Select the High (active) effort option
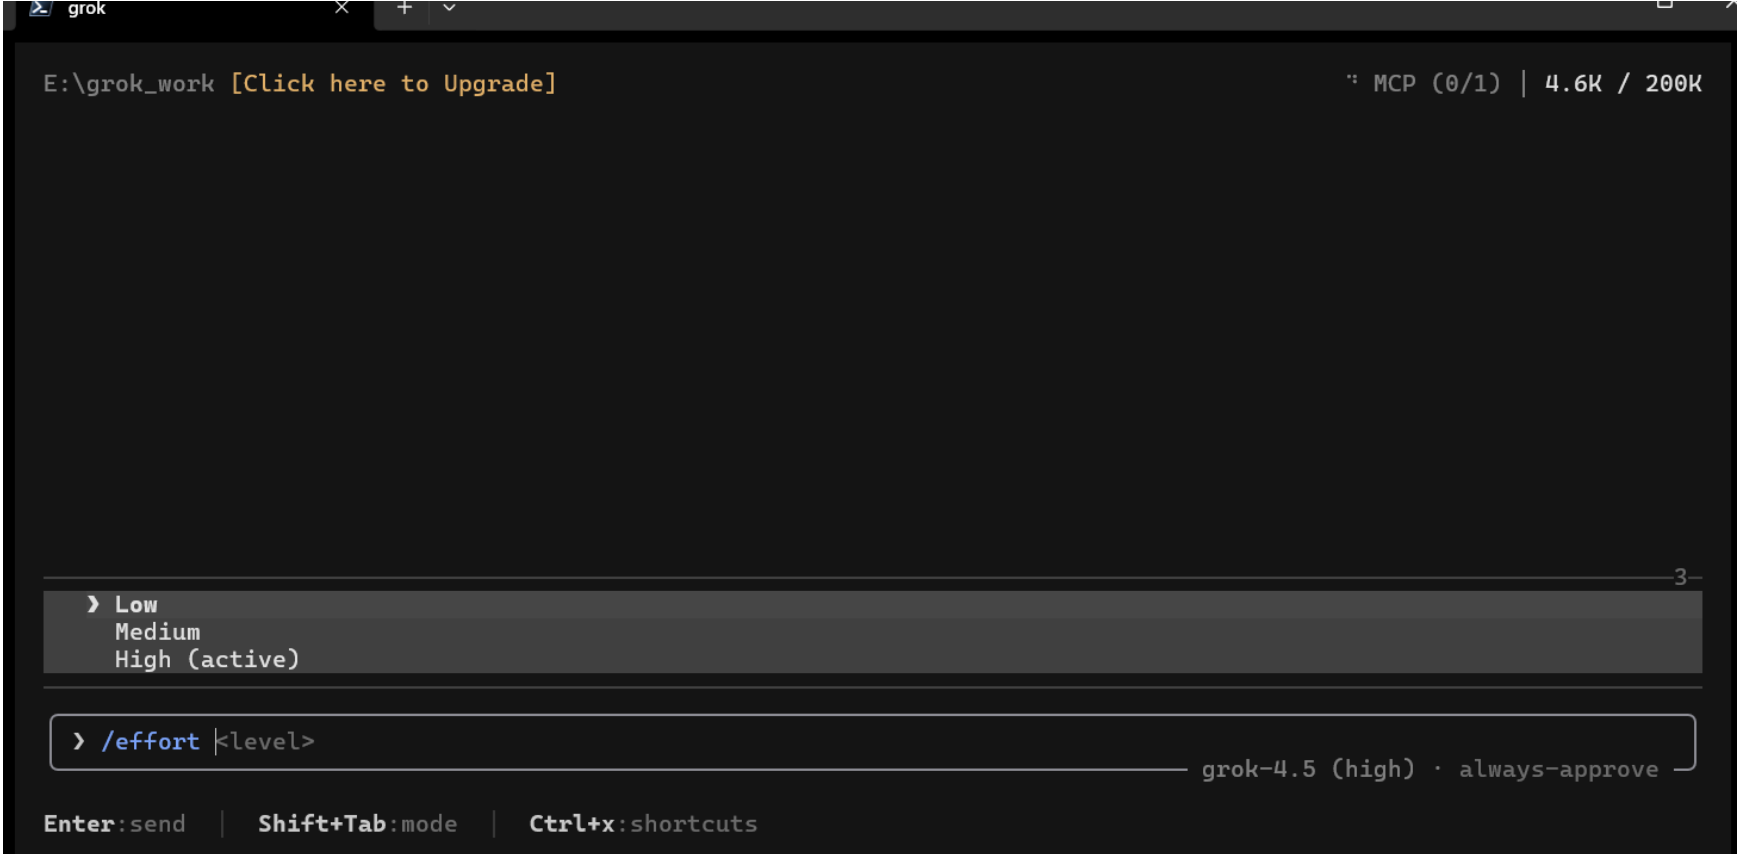This screenshot has height=854, width=1737. point(872,659)
